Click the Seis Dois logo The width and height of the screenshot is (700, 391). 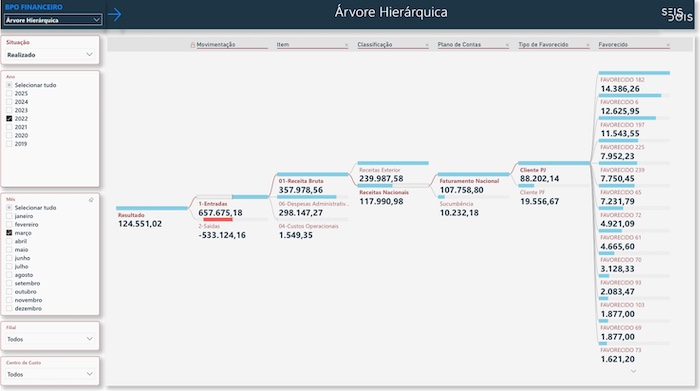coord(677,14)
